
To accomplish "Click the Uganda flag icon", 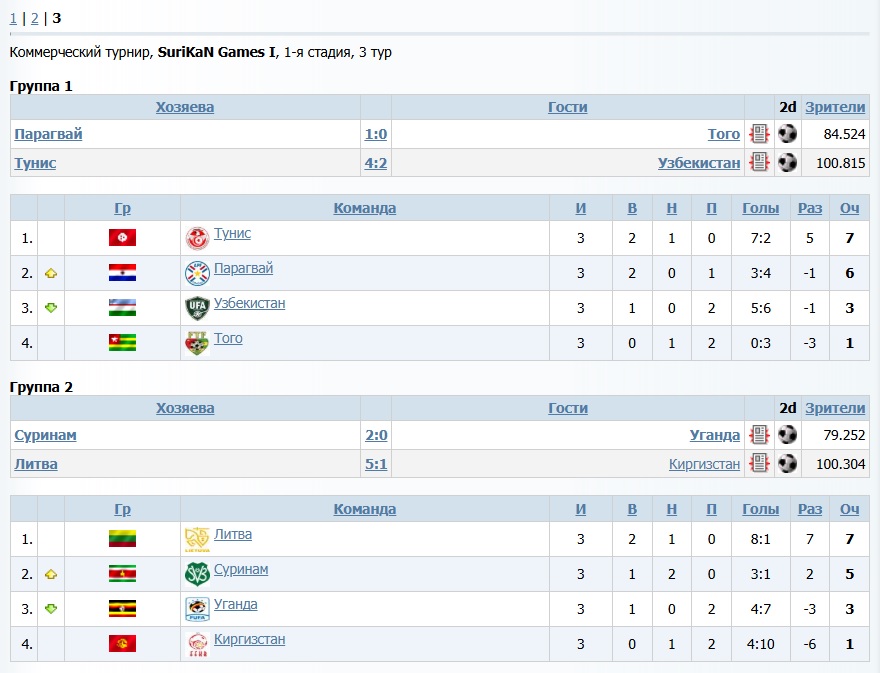I will click(122, 609).
